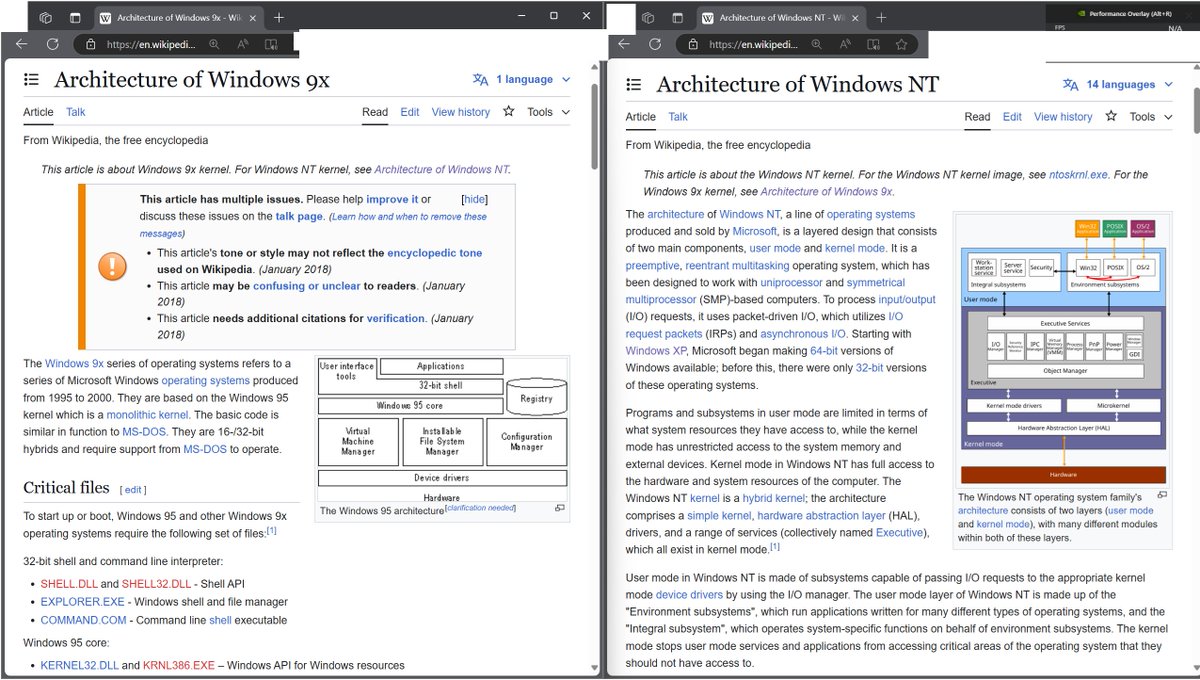This screenshot has width=1200, height=680.
Task: Select the Article tab on Windows 9x article
Action: pyautogui.click(x=38, y=112)
